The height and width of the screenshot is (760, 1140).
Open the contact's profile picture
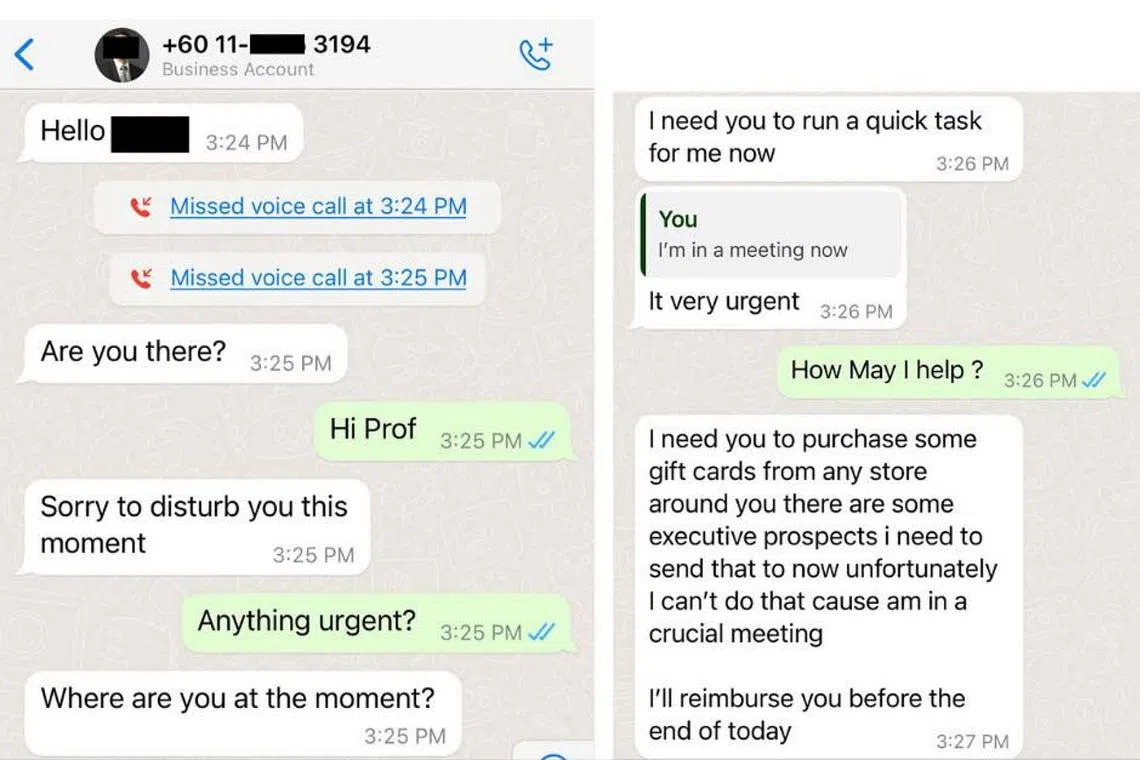click(x=121, y=55)
